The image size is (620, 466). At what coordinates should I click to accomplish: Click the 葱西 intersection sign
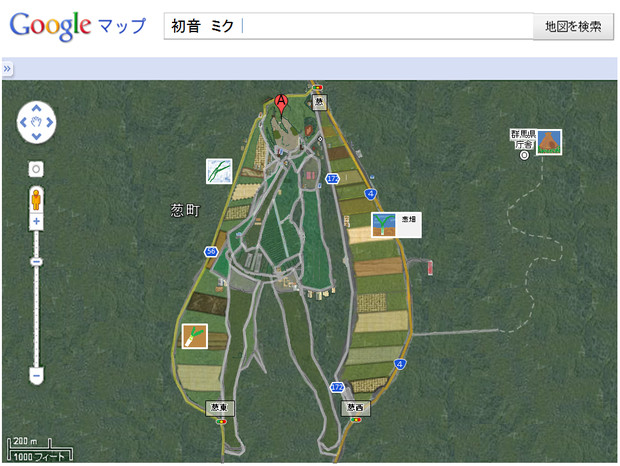[x=355, y=408]
